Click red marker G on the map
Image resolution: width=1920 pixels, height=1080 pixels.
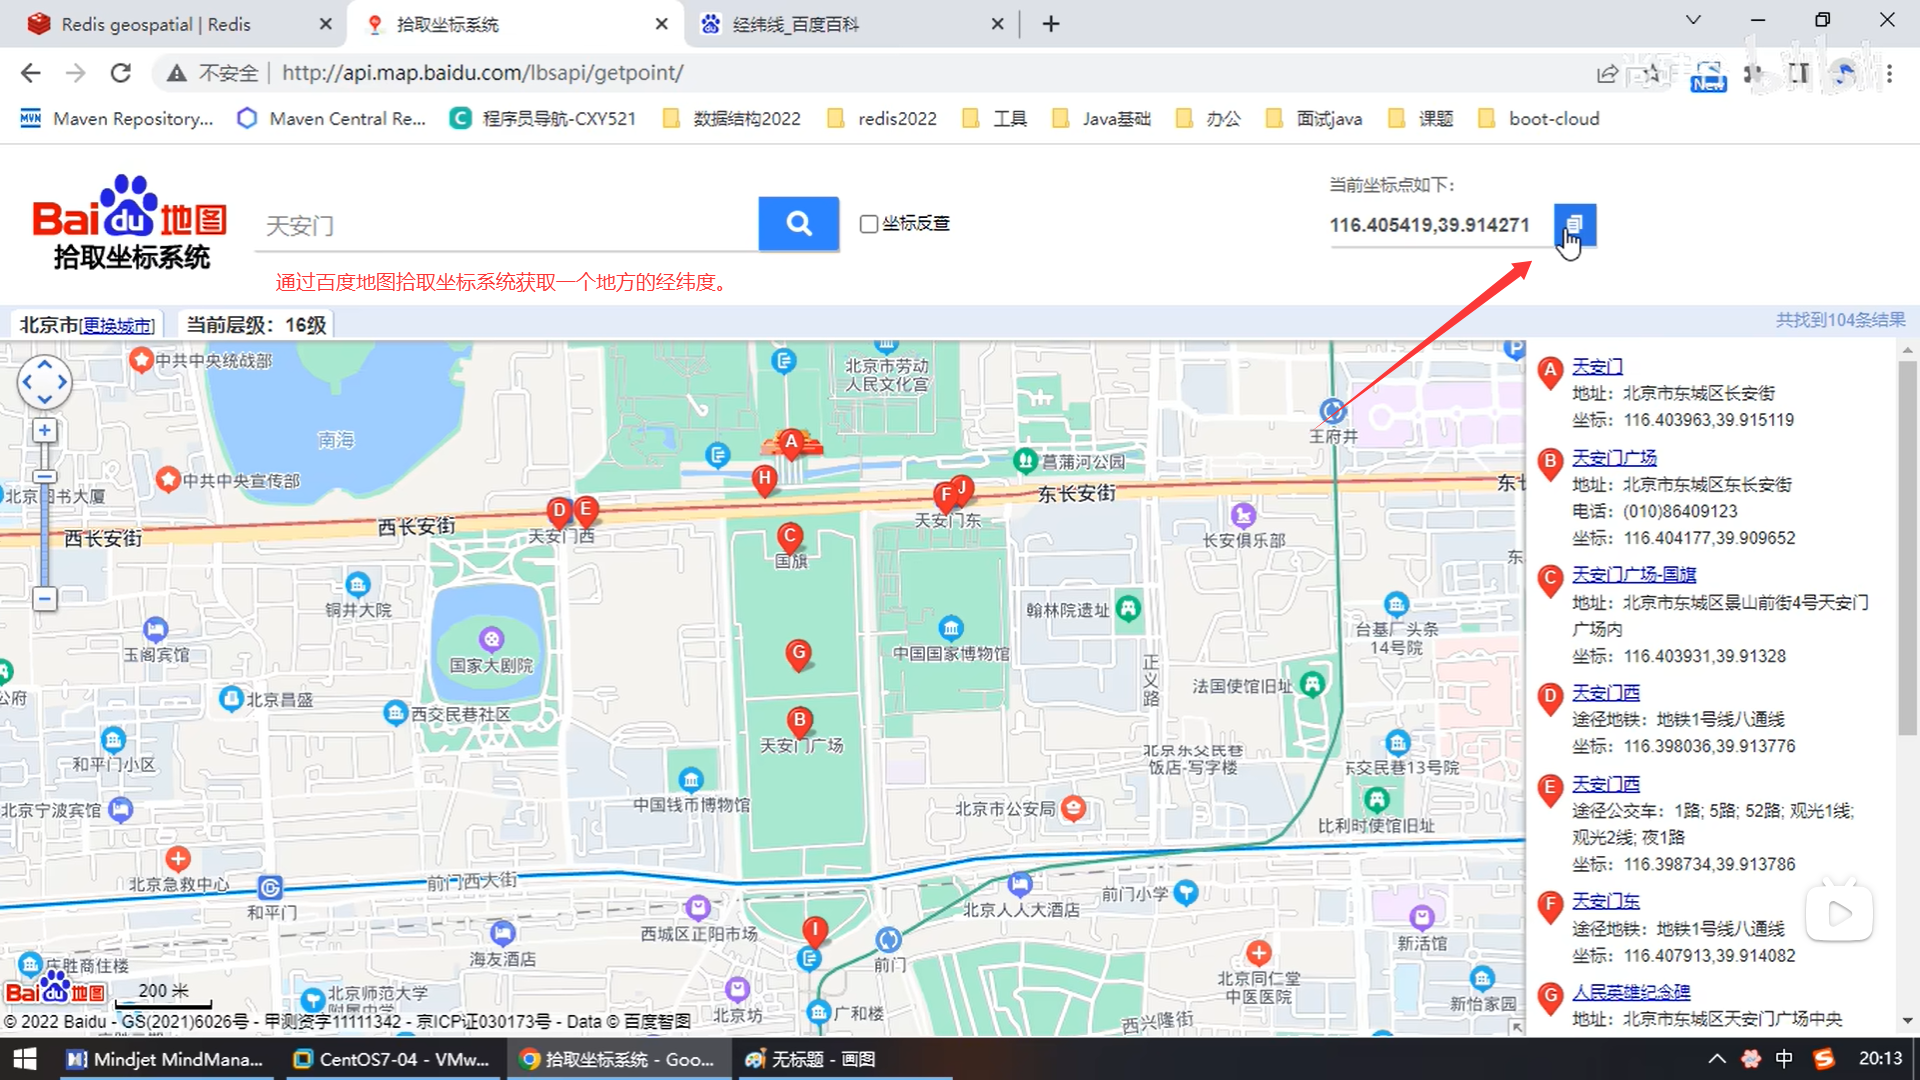(798, 654)
